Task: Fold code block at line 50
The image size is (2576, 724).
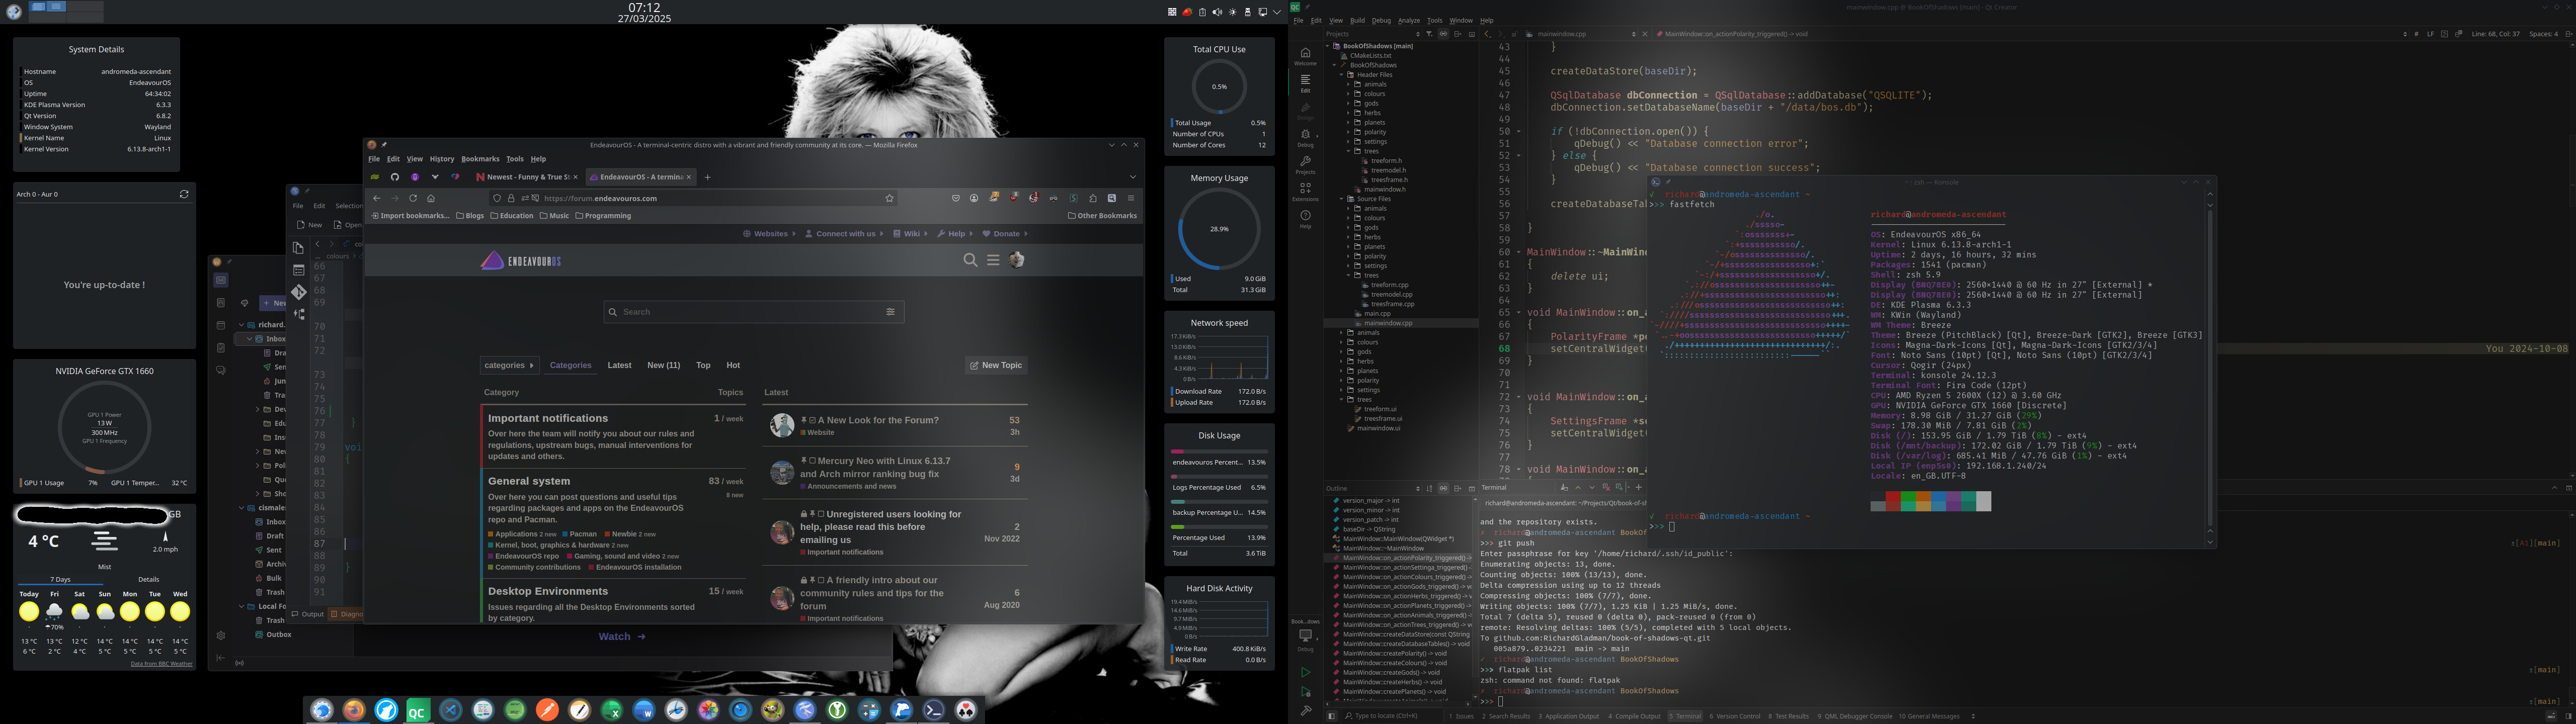Action: [x=1519, y=131]
